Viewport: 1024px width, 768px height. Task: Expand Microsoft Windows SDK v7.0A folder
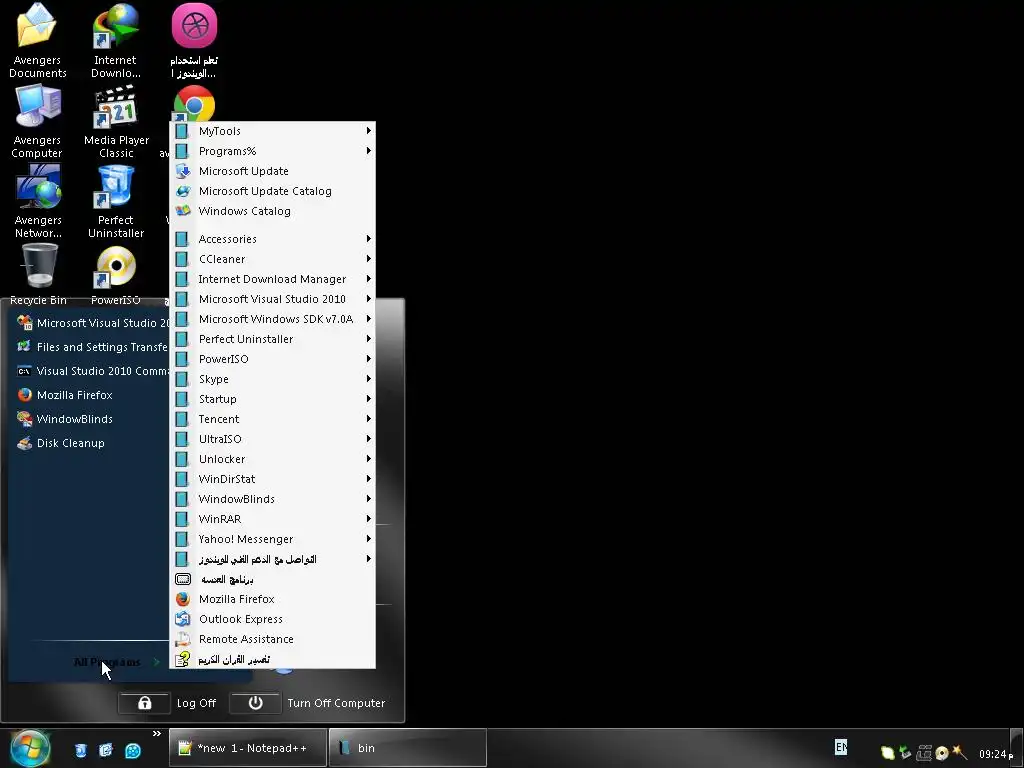pyautogui.click(x=272, y=319)
